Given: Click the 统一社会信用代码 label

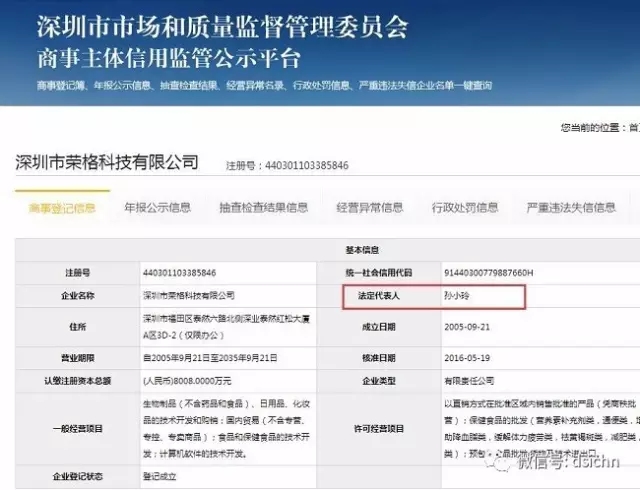Looking at the screenshot, I should click(x=379, y=273).
